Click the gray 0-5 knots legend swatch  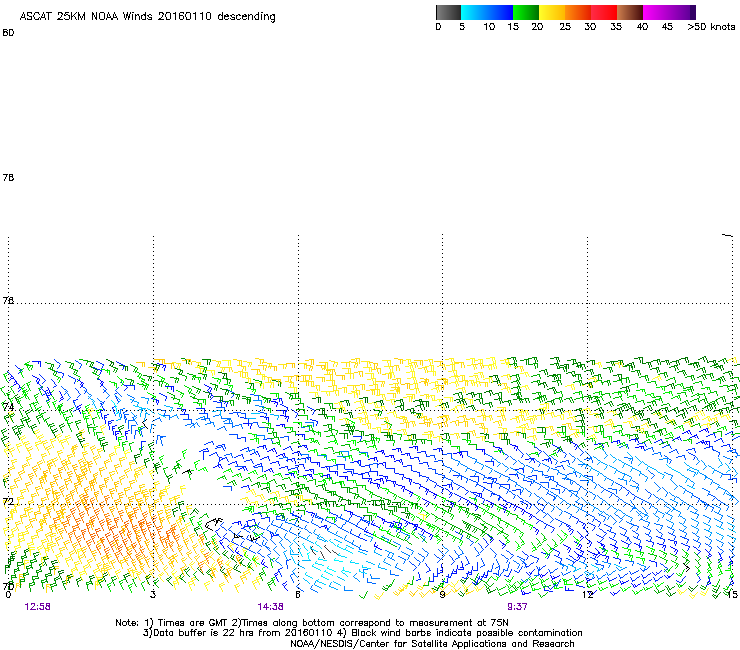tap(449, 12)
